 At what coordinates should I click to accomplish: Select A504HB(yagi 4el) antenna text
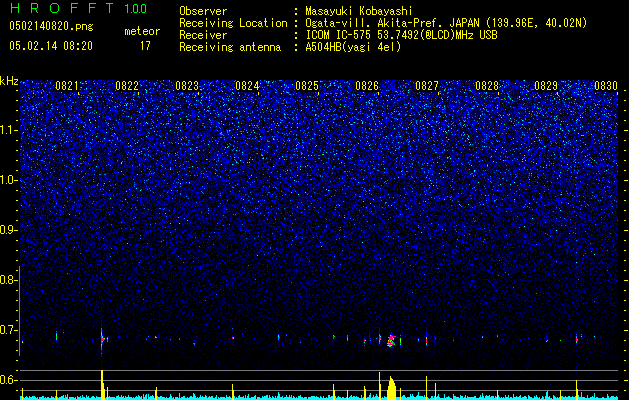353,47
